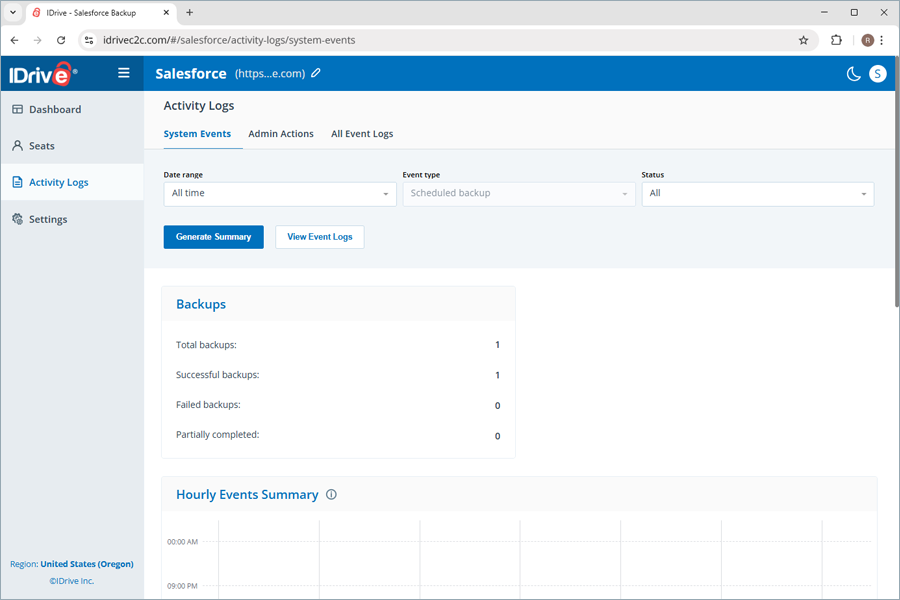Go to Seats in sidebar
The width and height of the screenshot is (900, 600).
tap(42, 146)
